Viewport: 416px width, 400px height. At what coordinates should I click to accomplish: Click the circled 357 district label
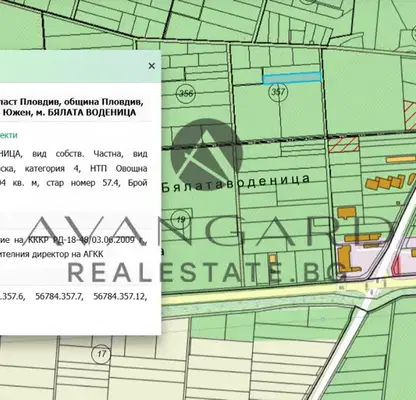point(278,92)
